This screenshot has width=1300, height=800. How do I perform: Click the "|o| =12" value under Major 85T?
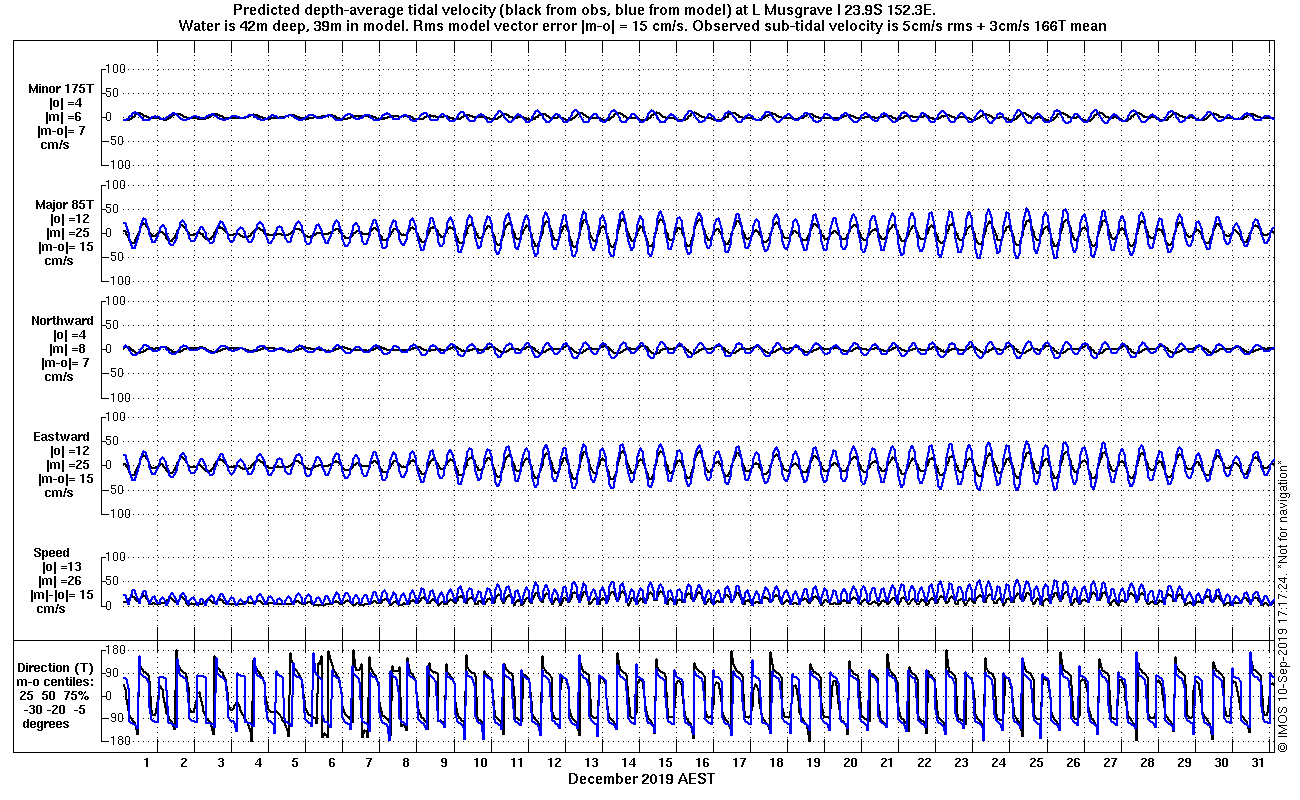click(68, 219)
